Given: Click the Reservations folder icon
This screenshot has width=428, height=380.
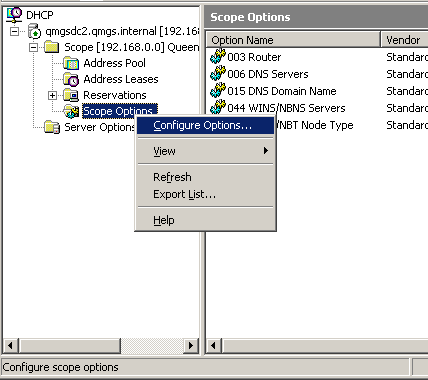Looking at the screenshot, I should 71,95.
